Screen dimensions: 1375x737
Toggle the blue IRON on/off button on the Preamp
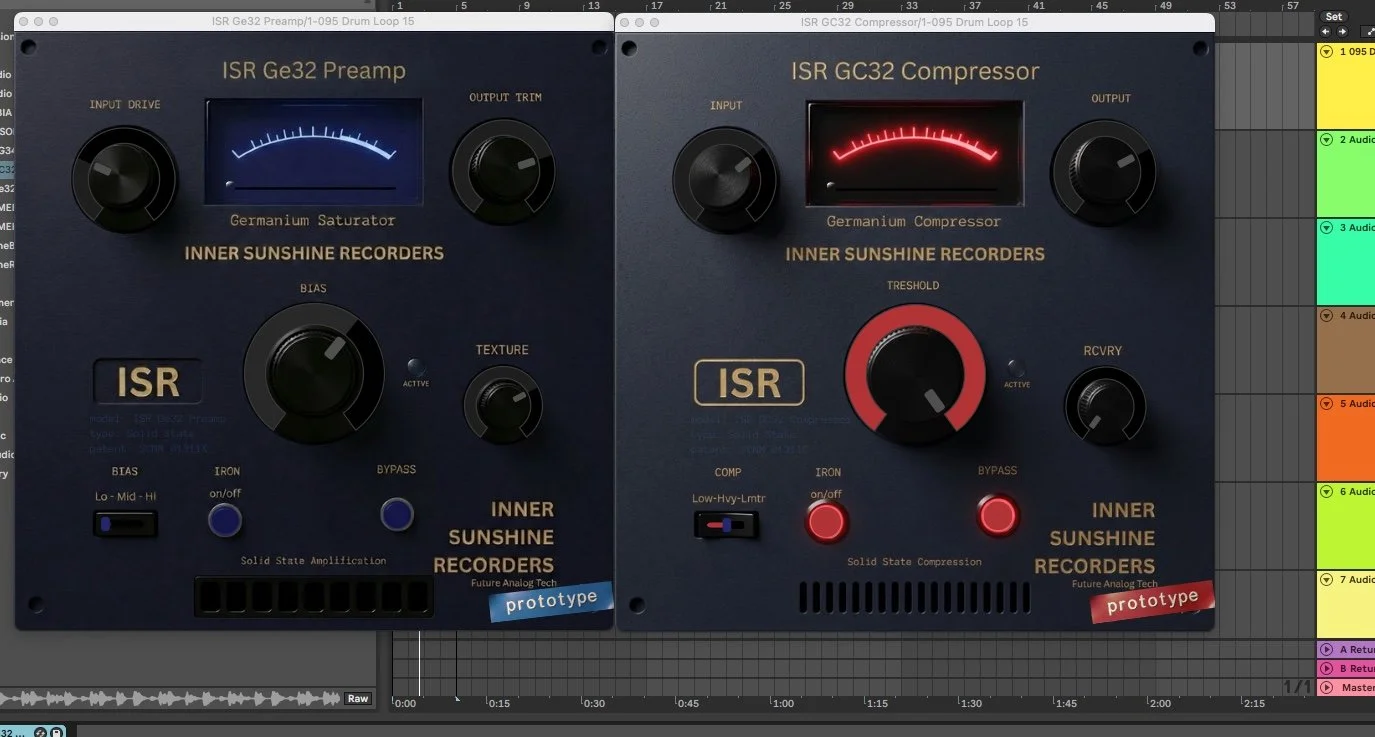(x=225, y=520)
